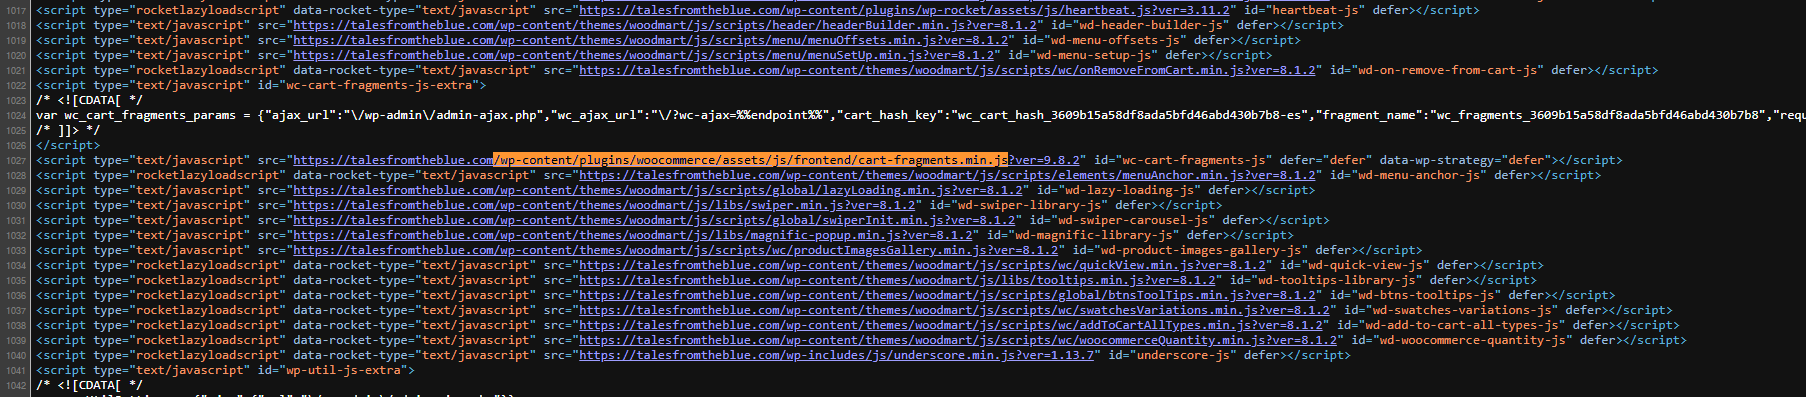Image resolution: width=1806 pixels, height=397 pixels.
Task: Click line number 1017
Action: 15,10
